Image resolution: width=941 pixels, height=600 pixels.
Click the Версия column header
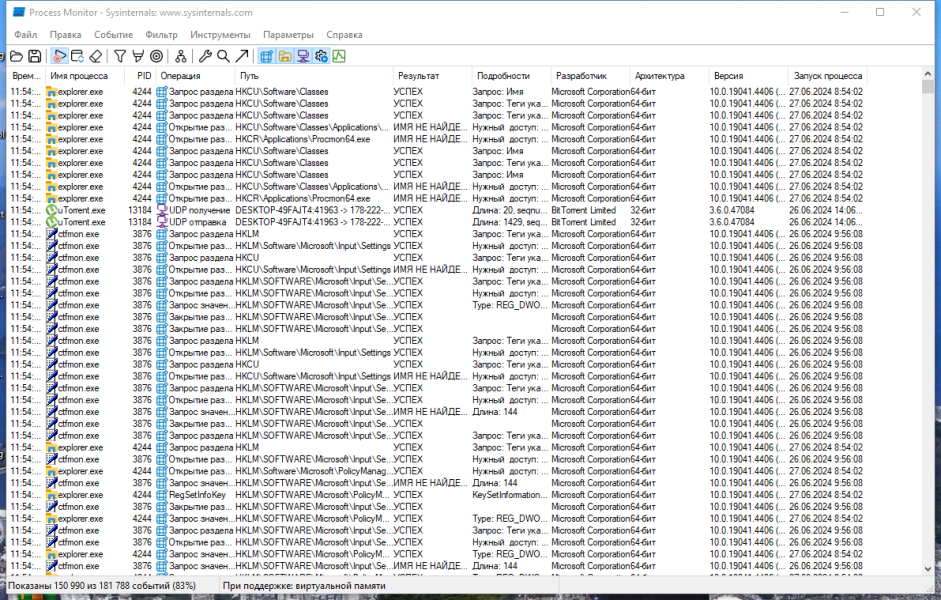[749, 76]
